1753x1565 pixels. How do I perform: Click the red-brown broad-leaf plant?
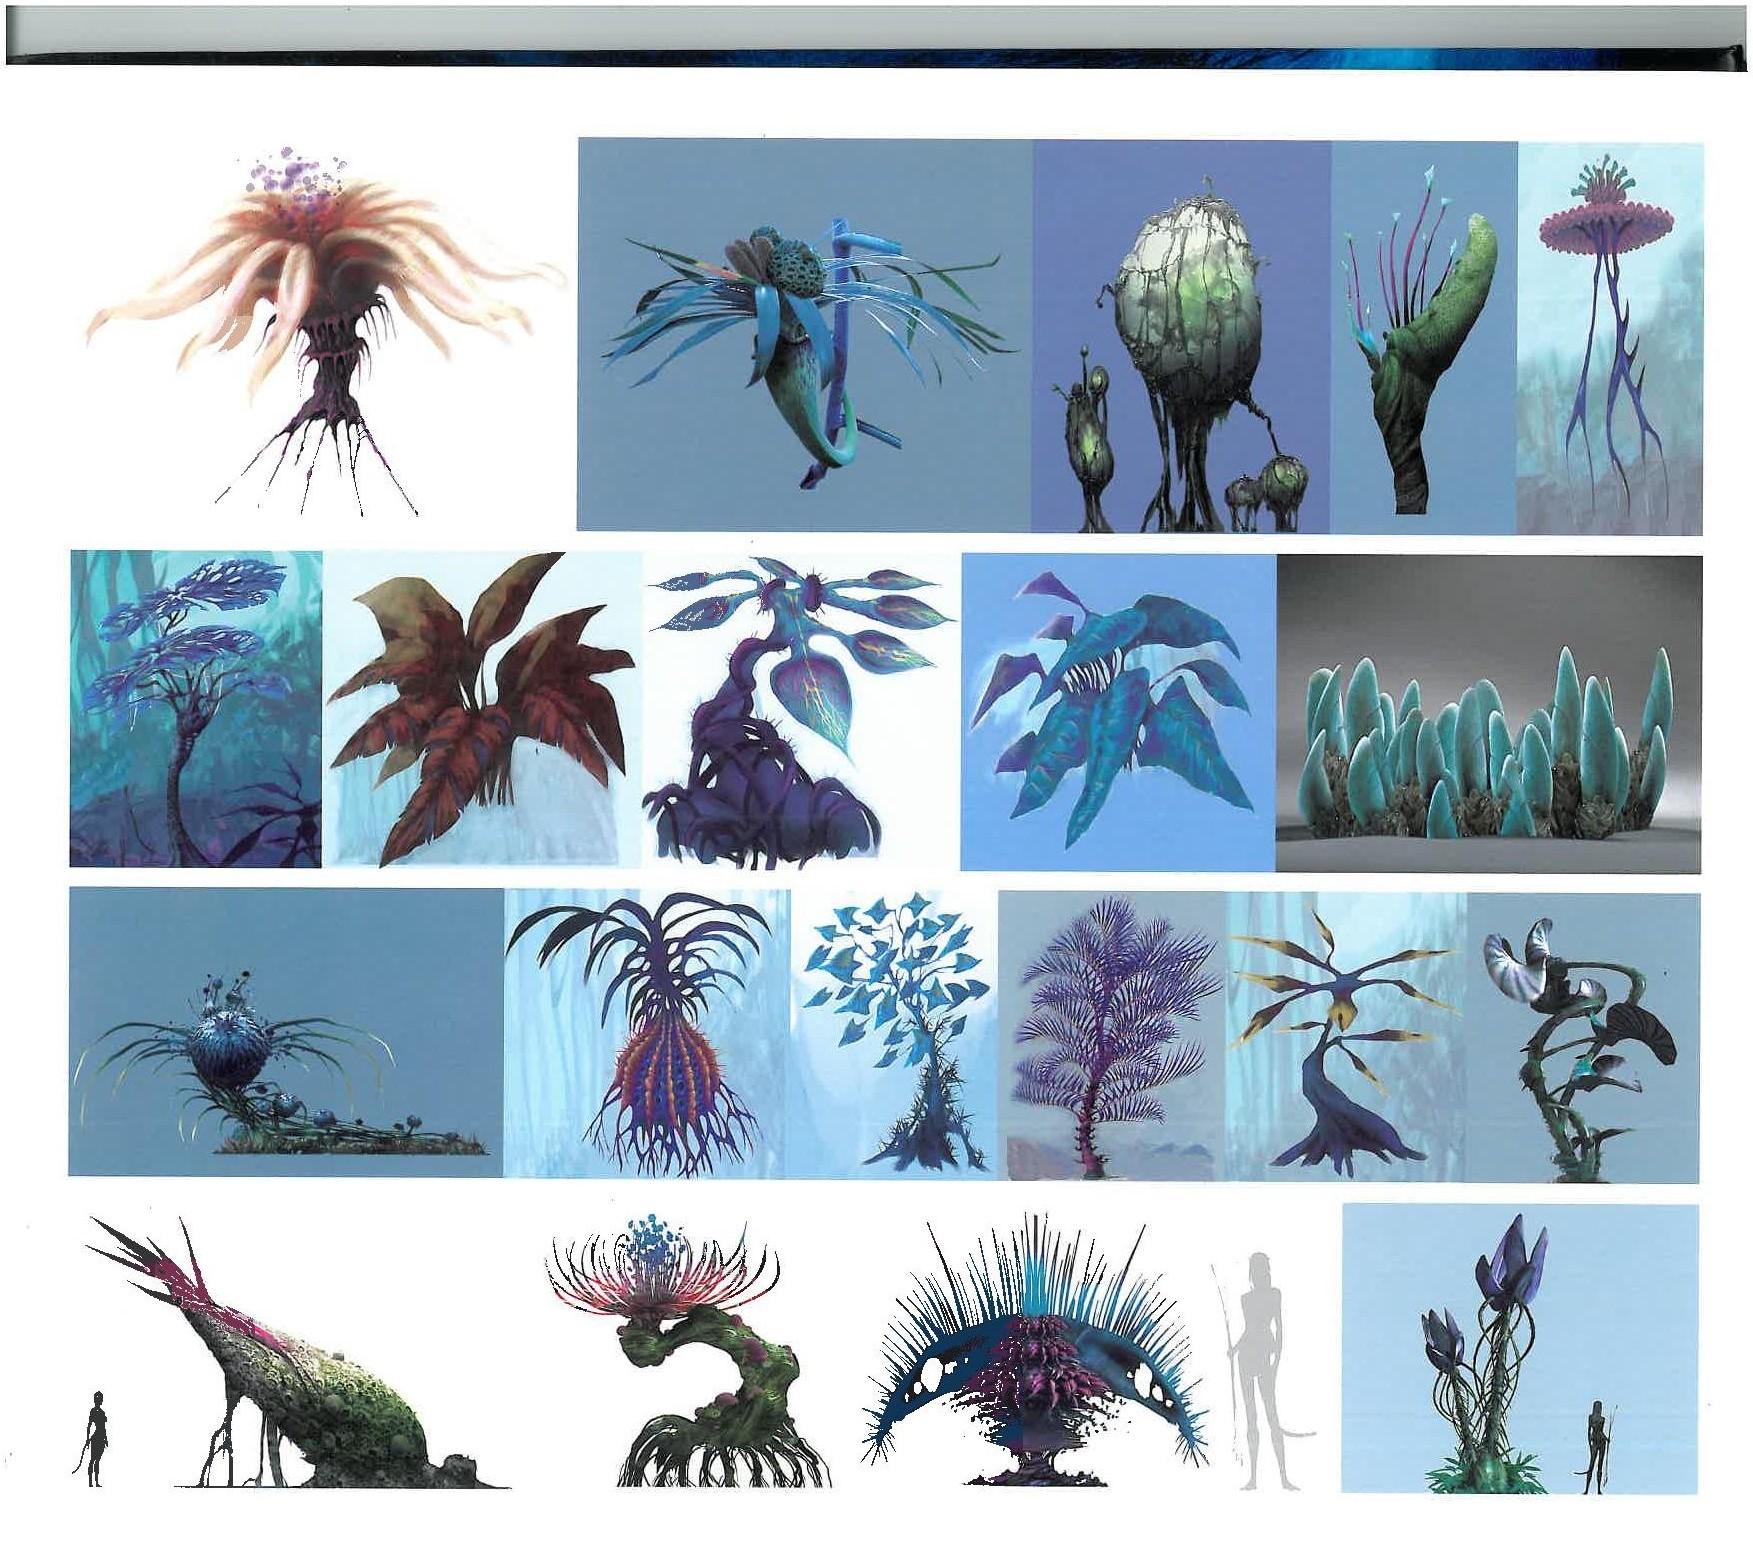pos(482,710)
